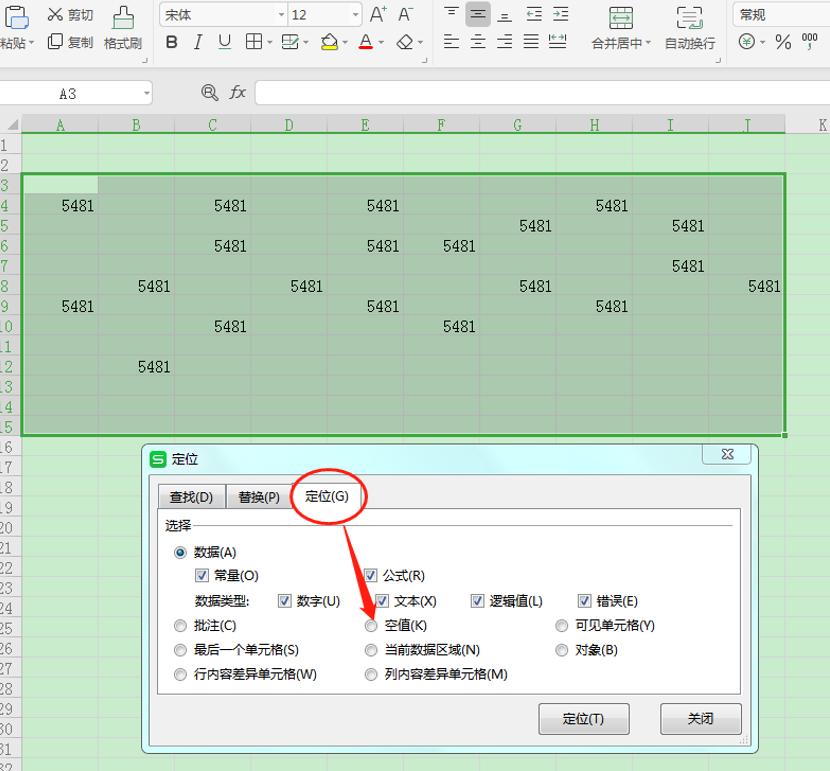Open the font size dropdown

[356, 14]
